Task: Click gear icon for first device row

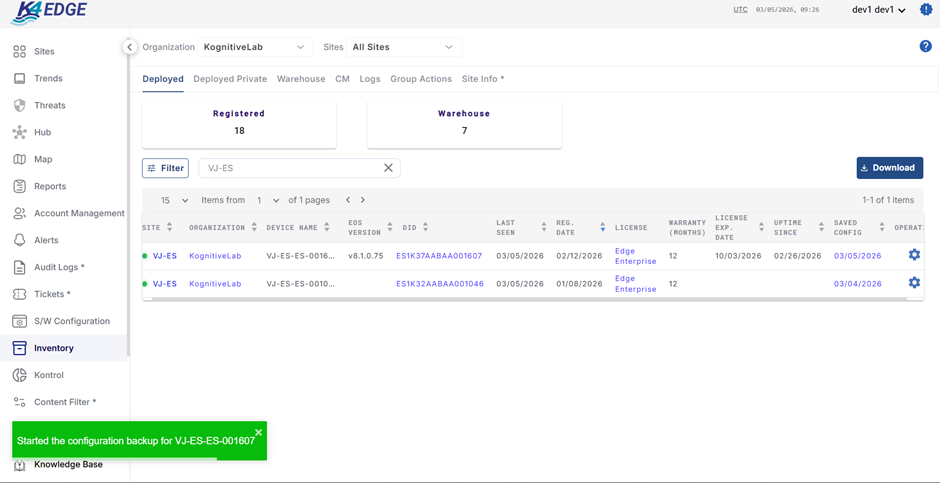Action: tap(914, 255)
